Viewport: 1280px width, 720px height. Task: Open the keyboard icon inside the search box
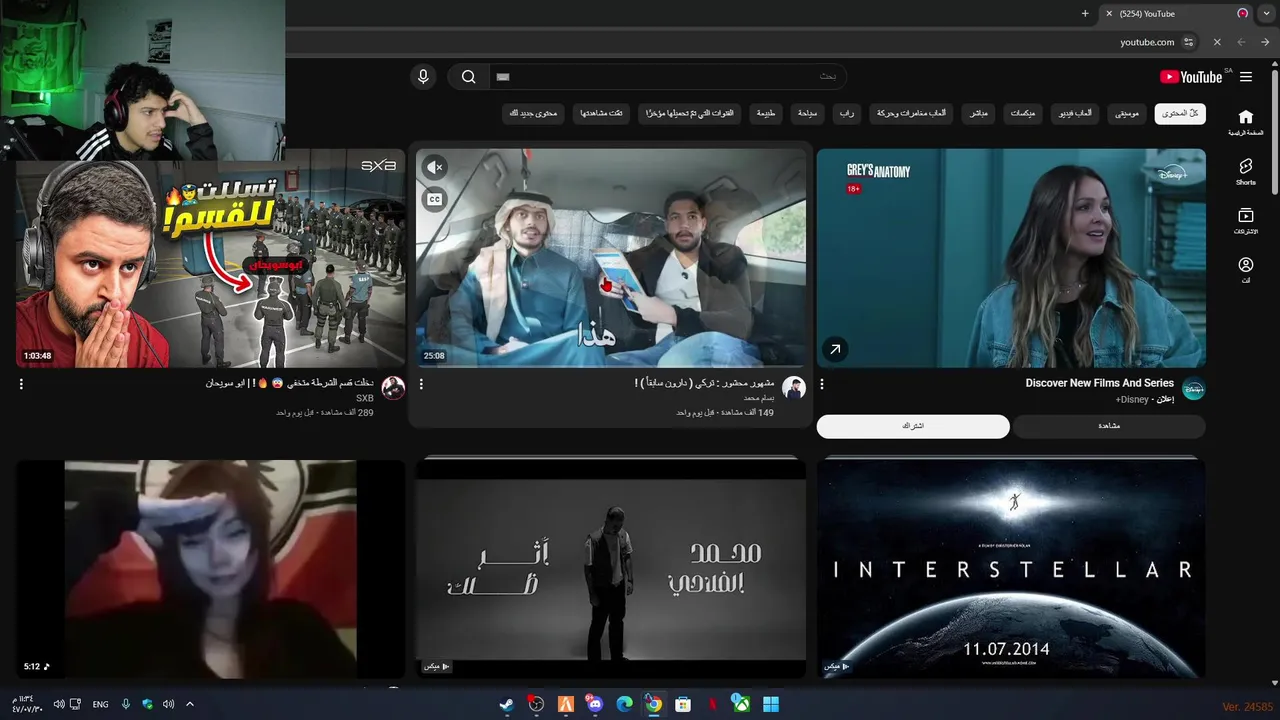503,77
